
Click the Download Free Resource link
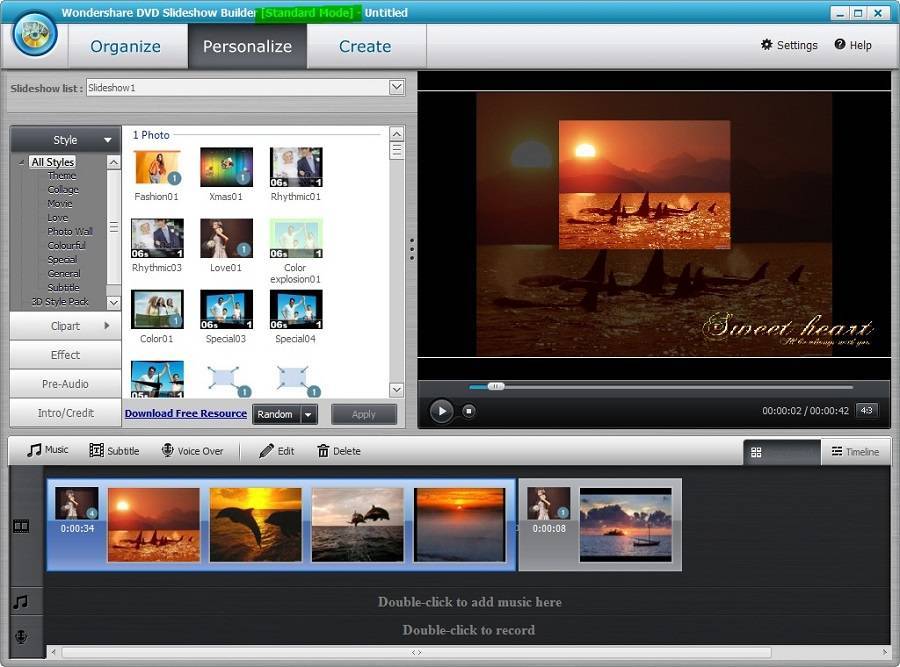(x=186, y=414)
